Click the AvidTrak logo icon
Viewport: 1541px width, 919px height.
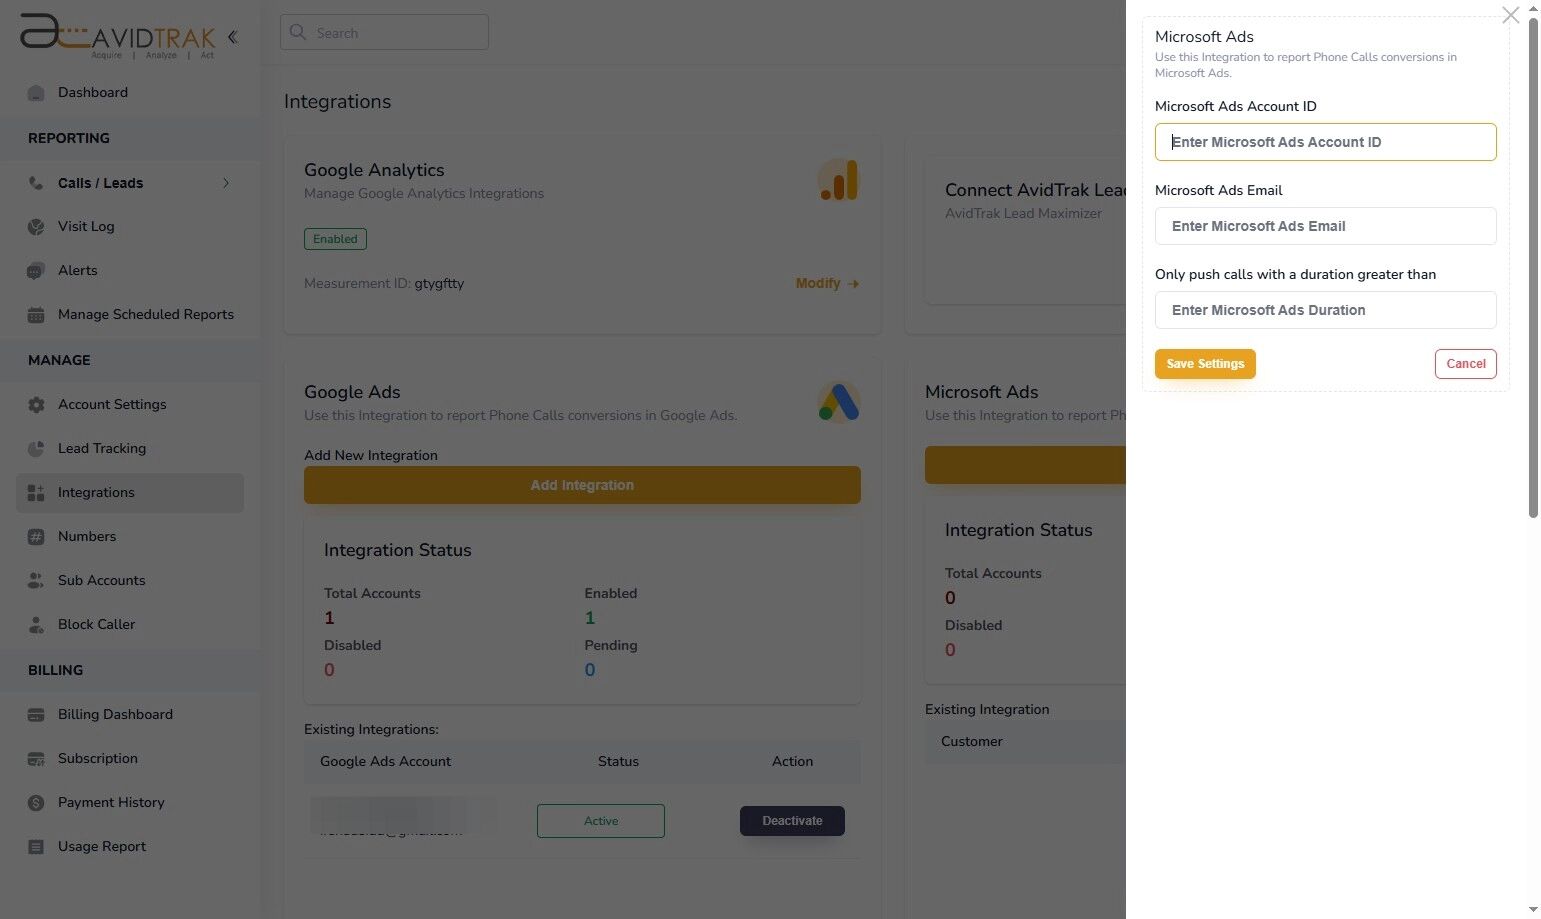38,33
